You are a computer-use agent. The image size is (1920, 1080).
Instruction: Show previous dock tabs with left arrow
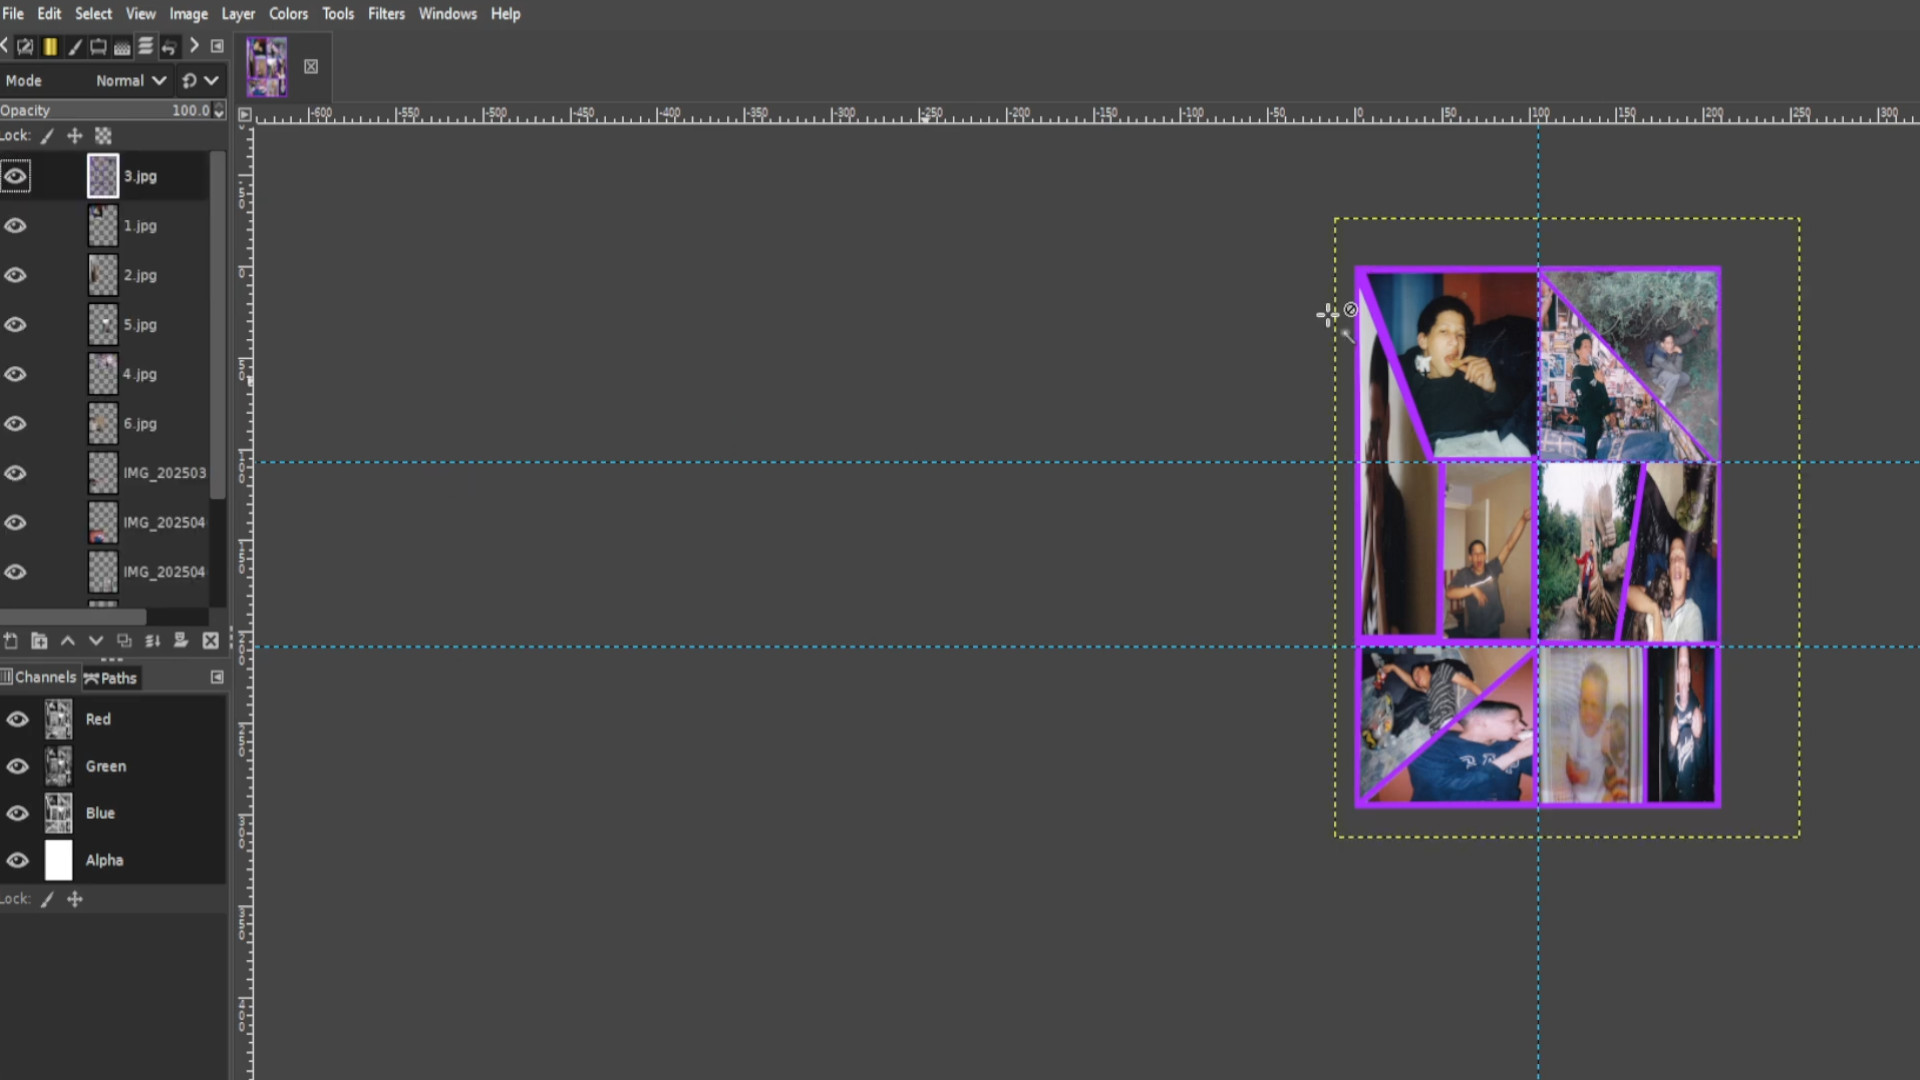pyautogui.click(x=4, y=46)
